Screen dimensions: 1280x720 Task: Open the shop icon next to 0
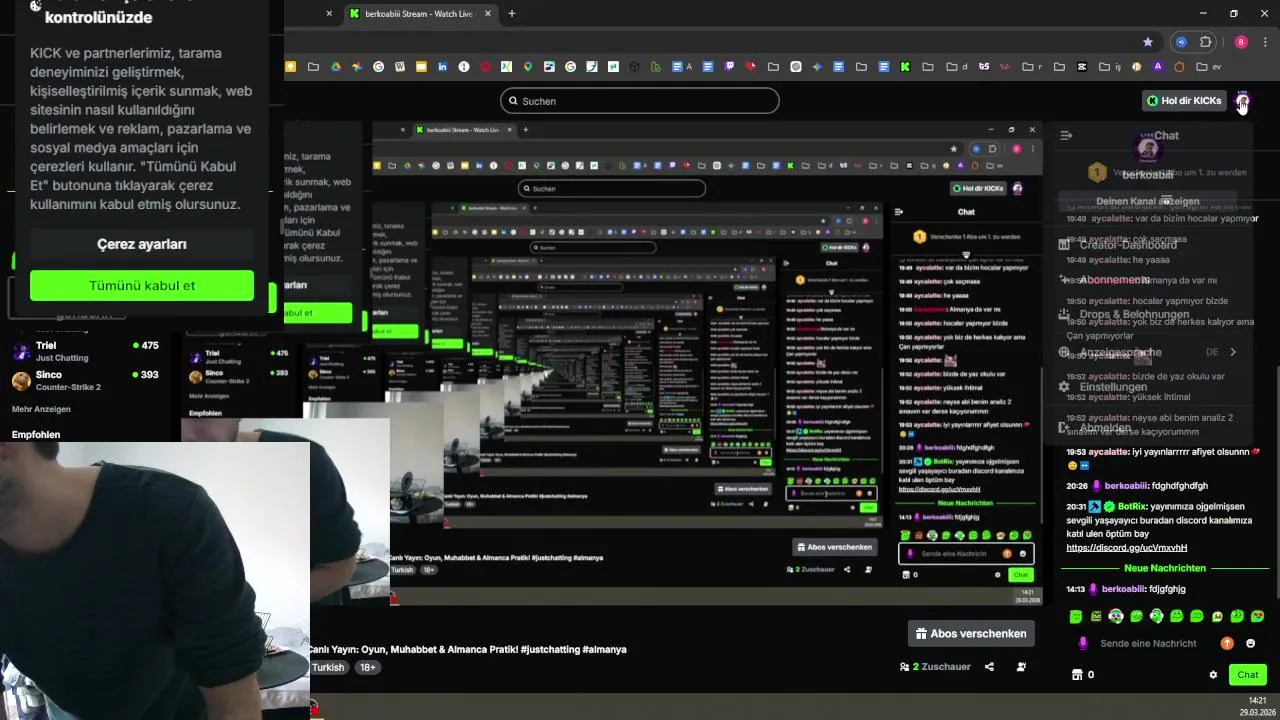pos(1078,675)
